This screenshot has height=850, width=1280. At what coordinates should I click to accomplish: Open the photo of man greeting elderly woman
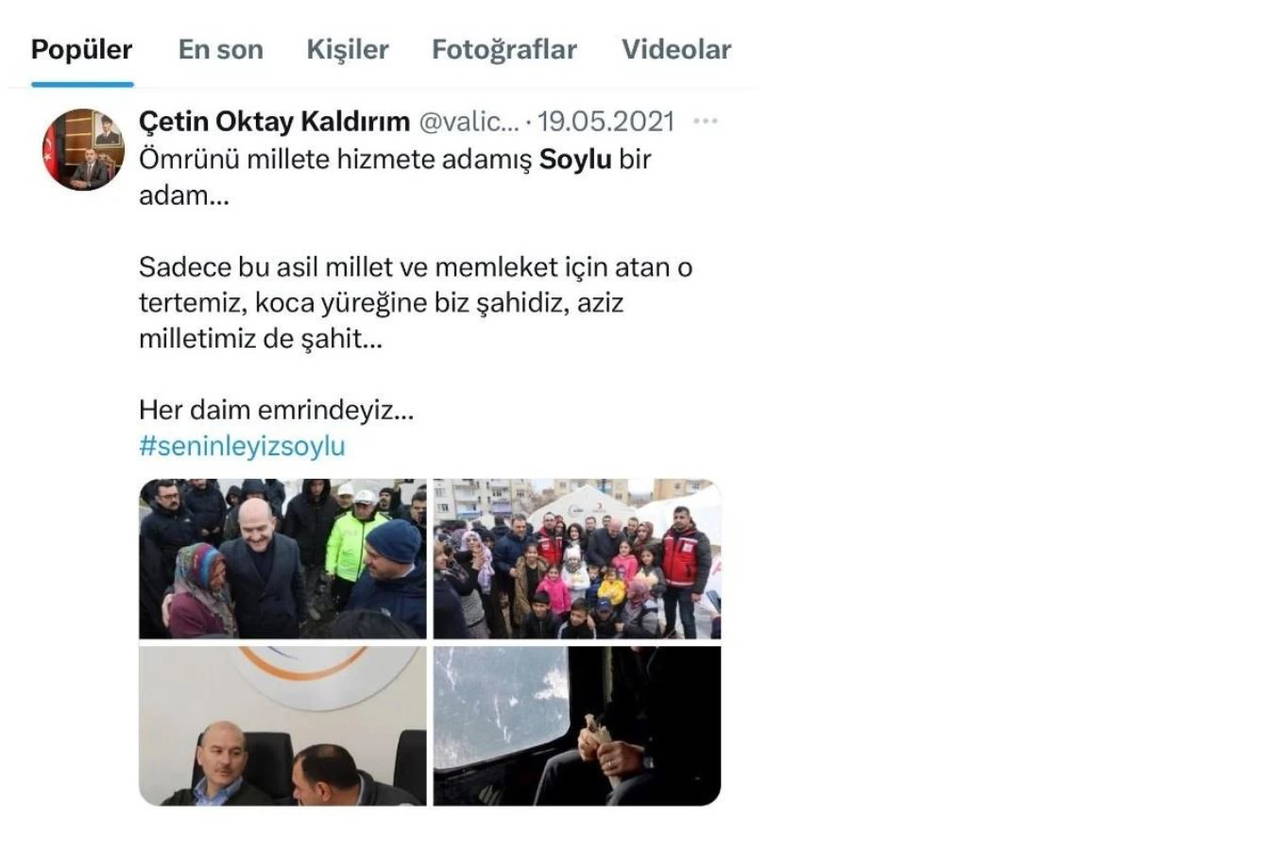tap(283, 559)
